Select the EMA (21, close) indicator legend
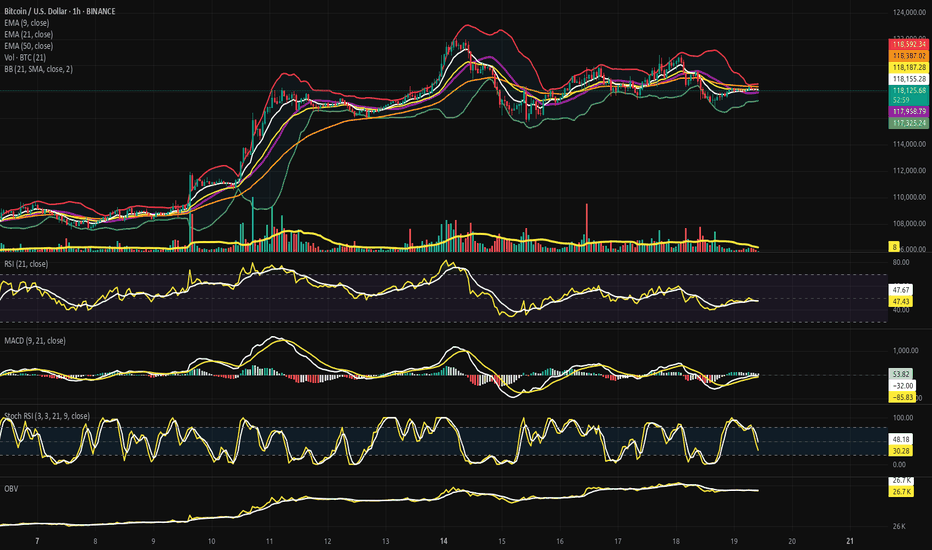Image resolution: width=932 pixels, height=550 pixels. point(29,34)
